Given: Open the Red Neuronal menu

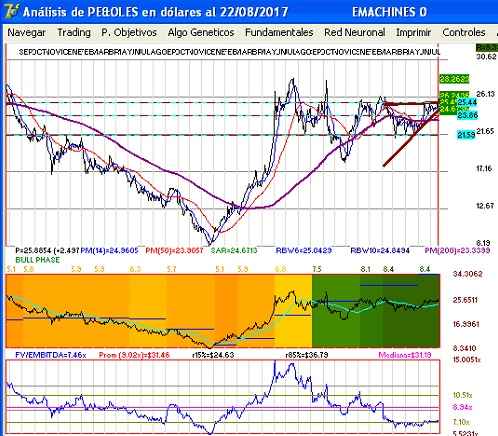Looking at the screenshot, I should coord(355,33).
